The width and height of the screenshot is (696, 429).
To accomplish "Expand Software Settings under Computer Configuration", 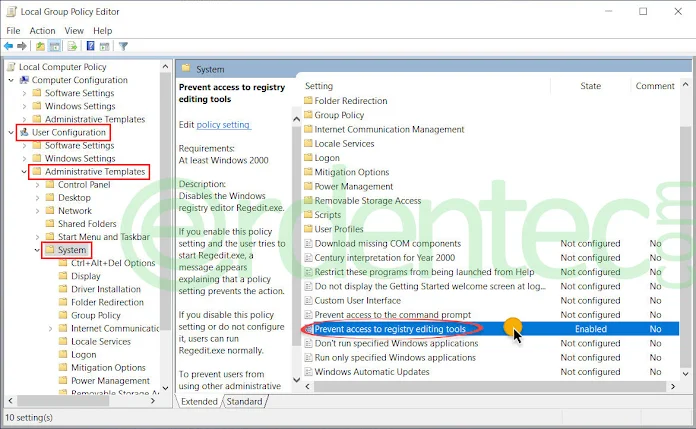I will coord(24,93).
